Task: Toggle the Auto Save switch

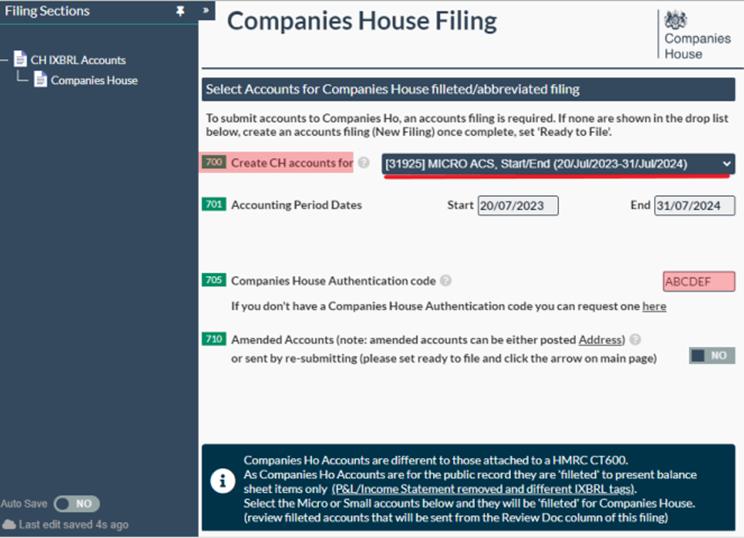Action: pyautogui.click(x=77, y=503)
